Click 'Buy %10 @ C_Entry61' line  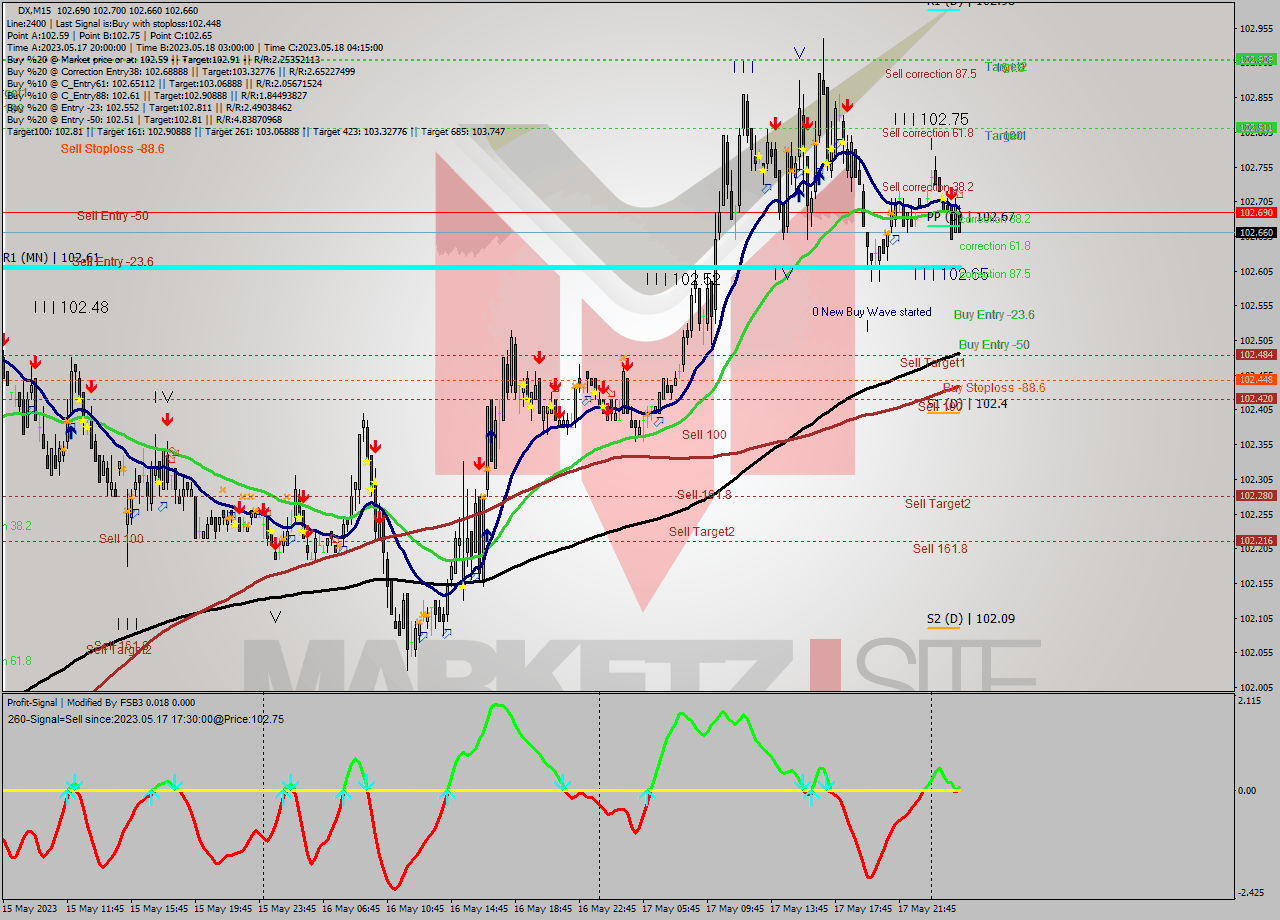pyautogui.click(x=164, y=83)
